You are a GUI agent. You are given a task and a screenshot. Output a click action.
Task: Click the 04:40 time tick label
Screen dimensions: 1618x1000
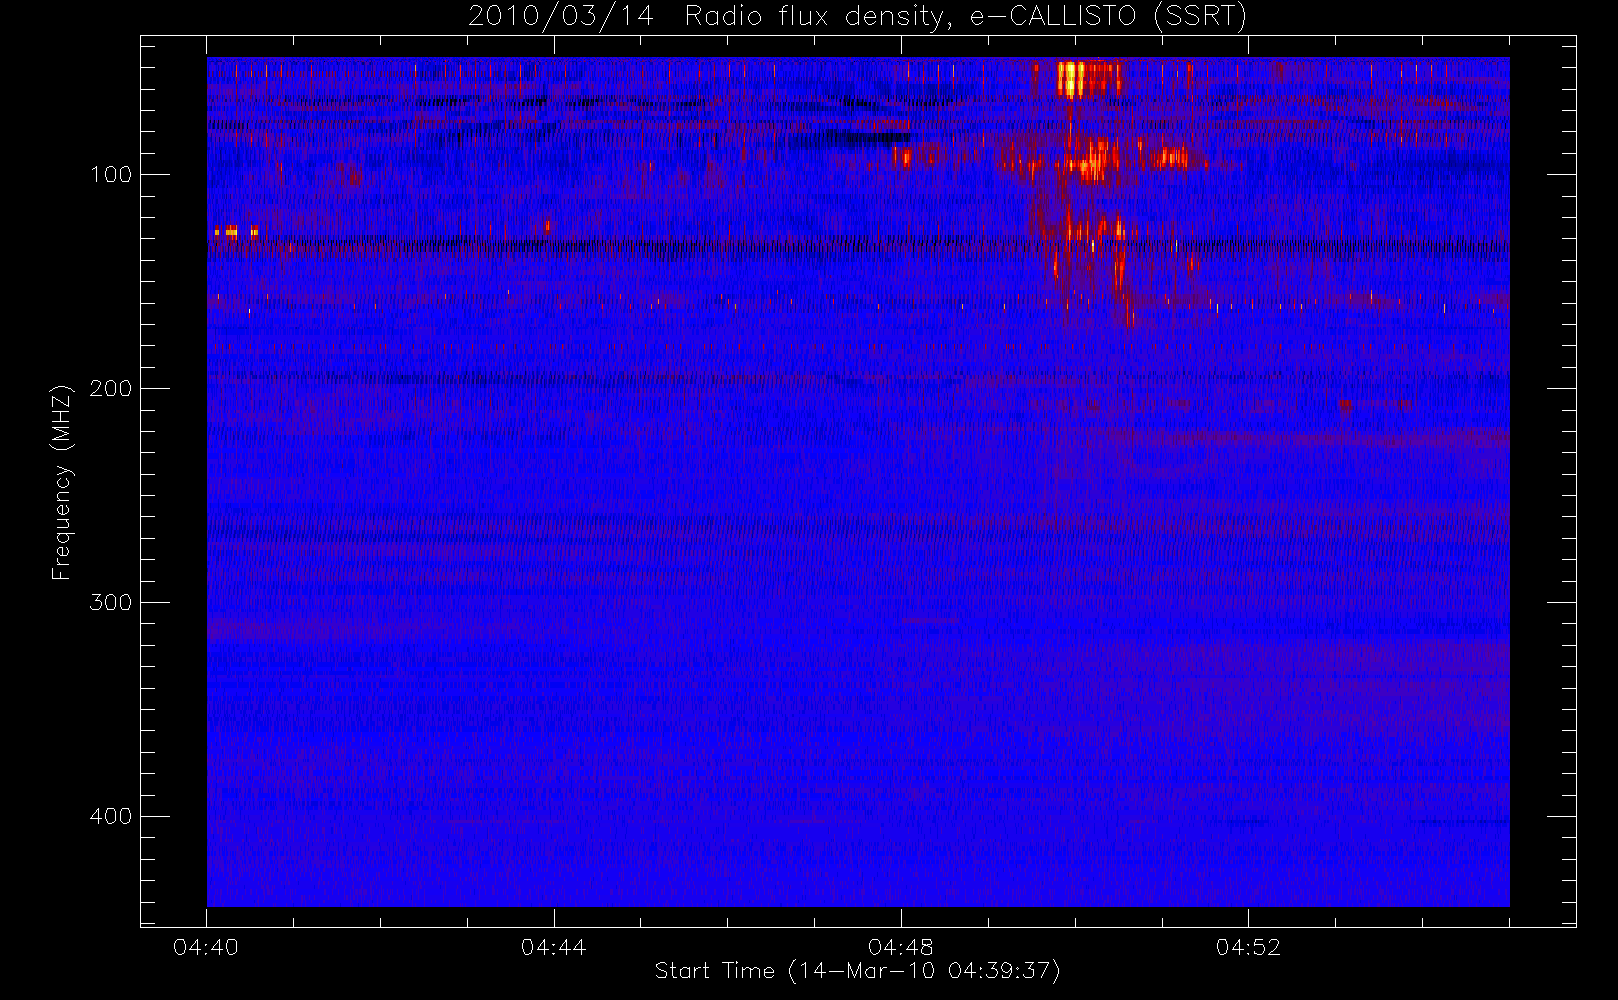point(206,947)
